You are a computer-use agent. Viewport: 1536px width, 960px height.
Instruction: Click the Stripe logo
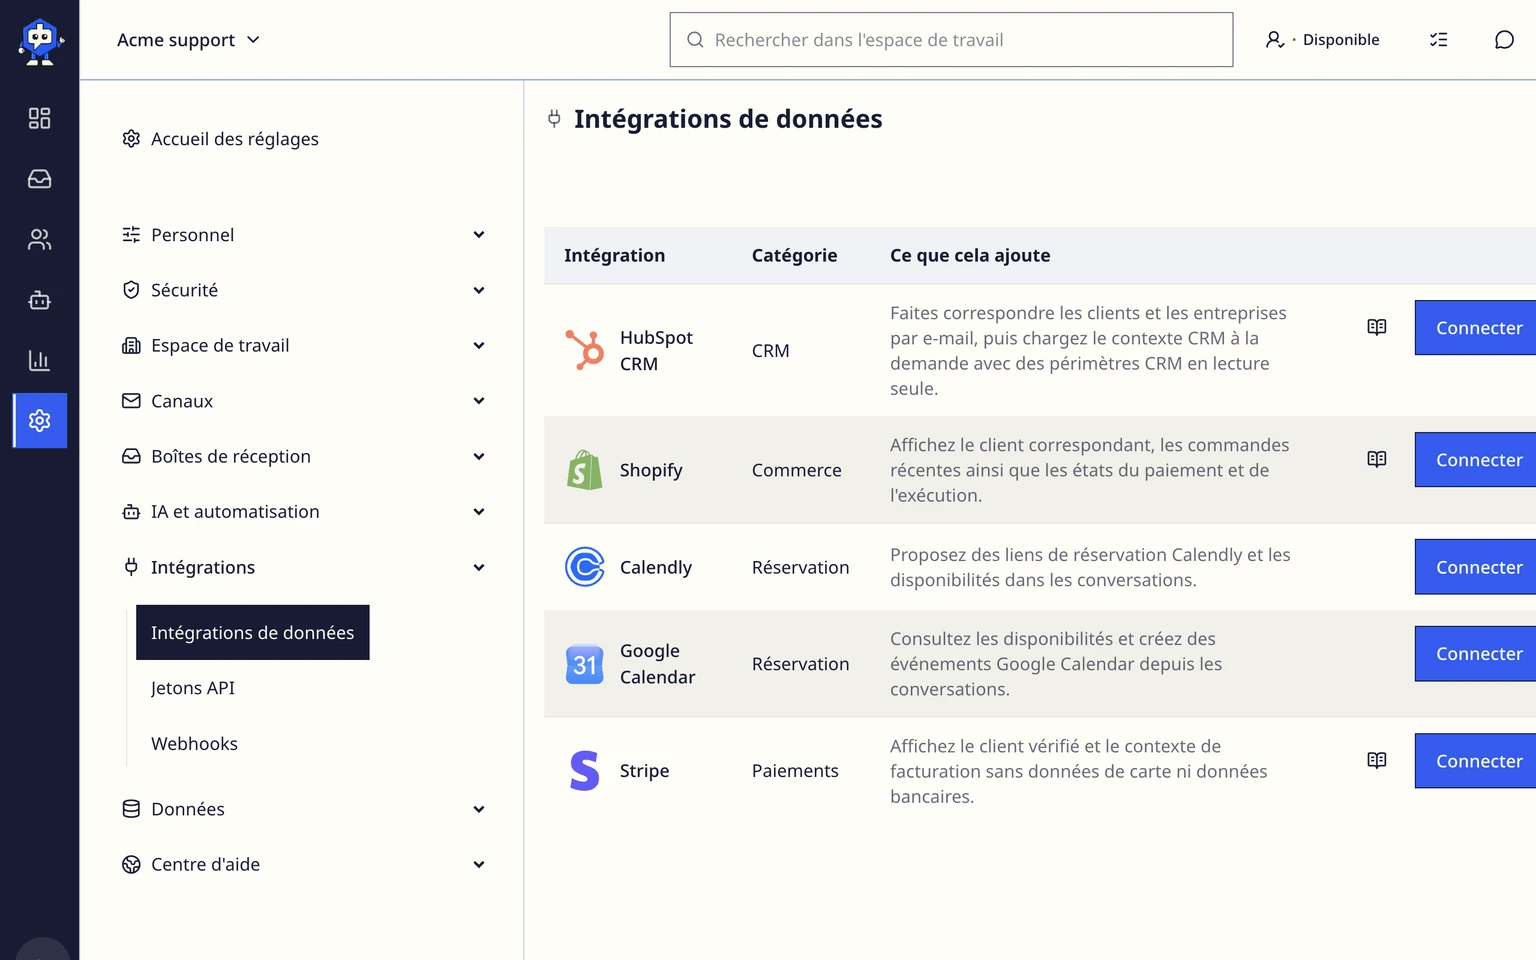585,771
